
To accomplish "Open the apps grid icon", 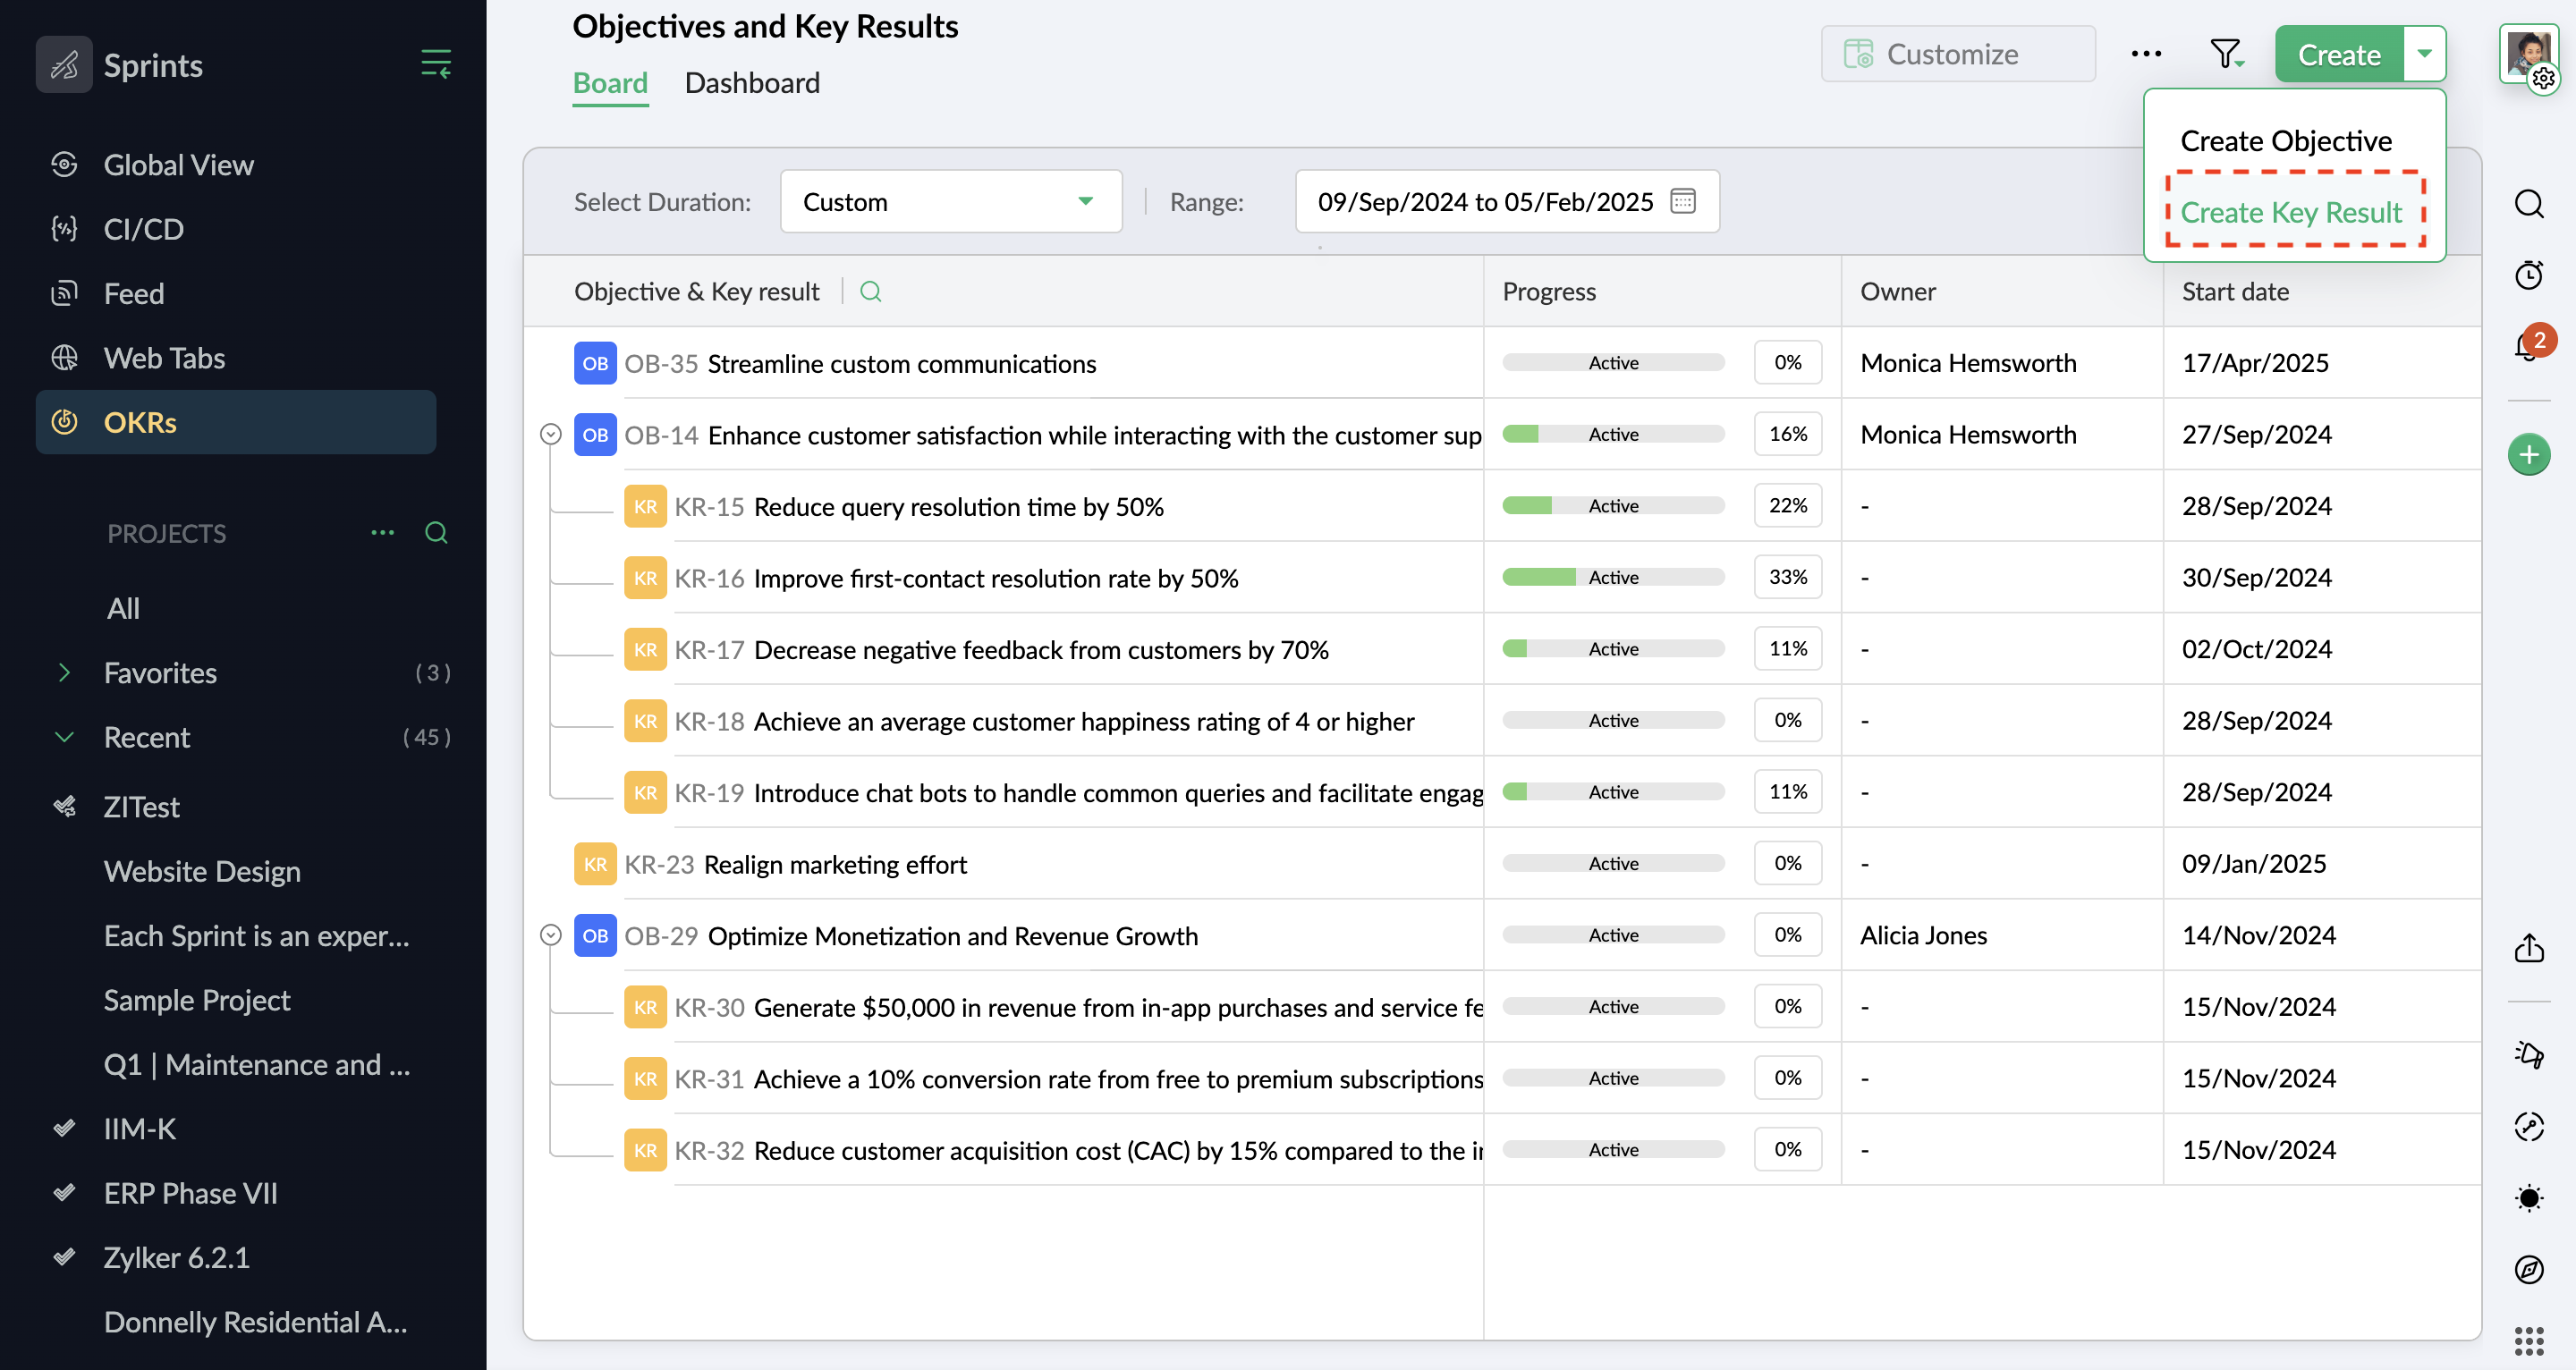I will (2529, 1341).
